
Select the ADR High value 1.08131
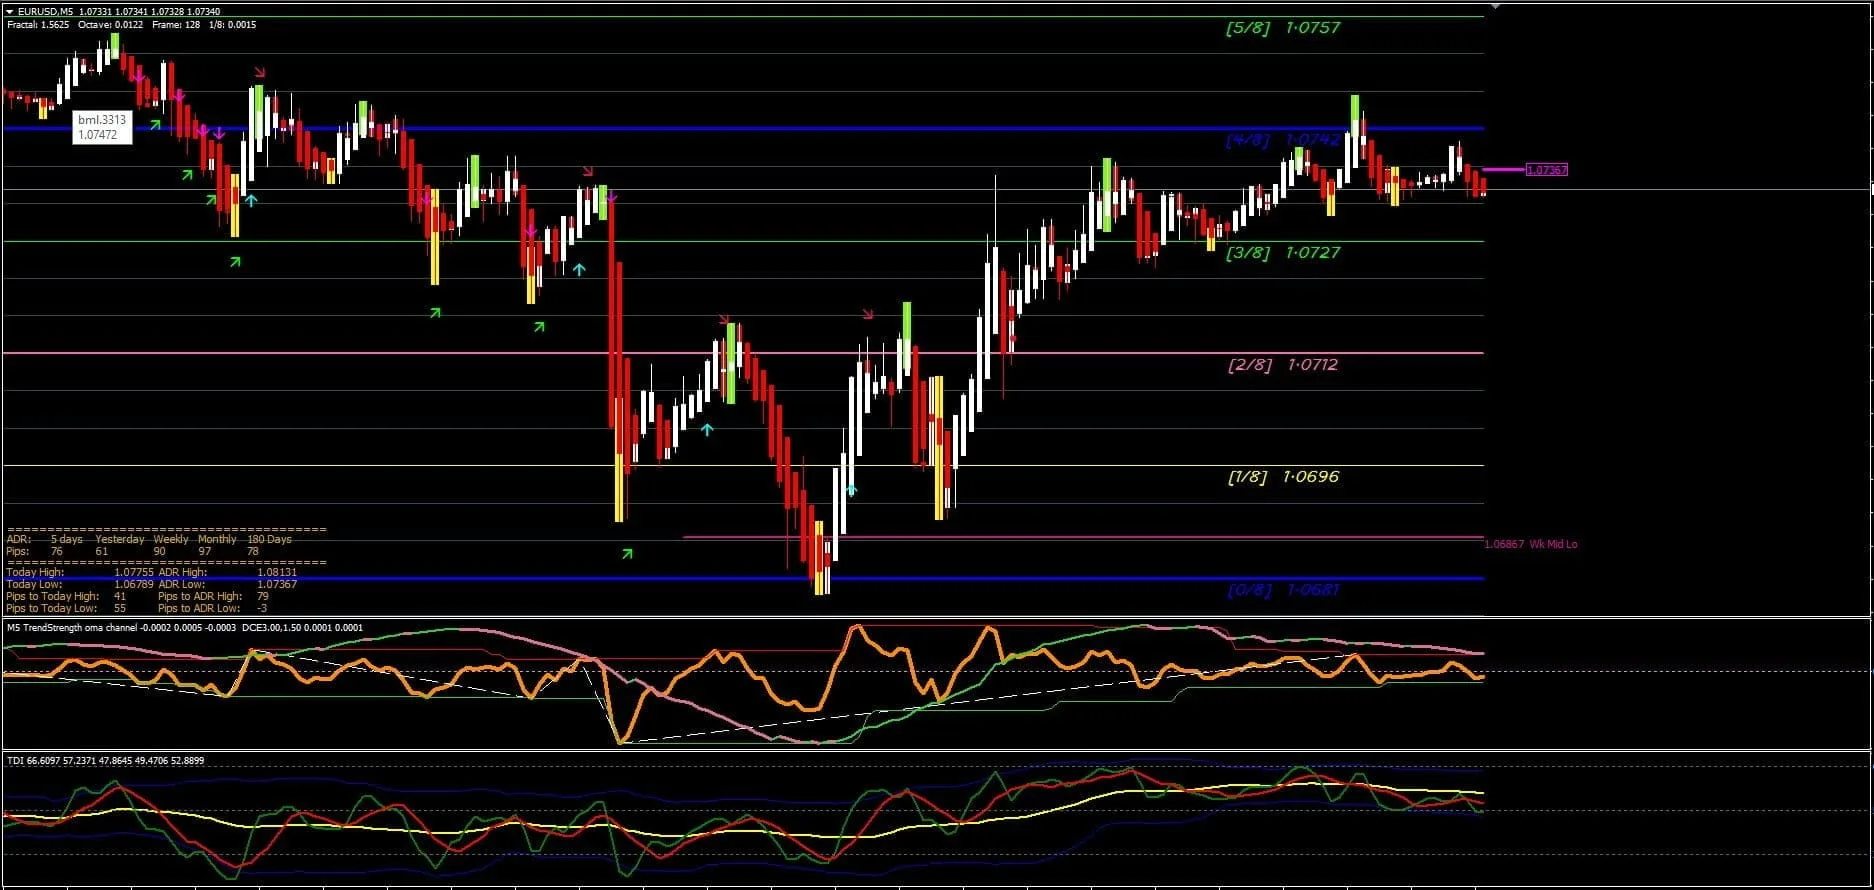(x=277, y=573)
